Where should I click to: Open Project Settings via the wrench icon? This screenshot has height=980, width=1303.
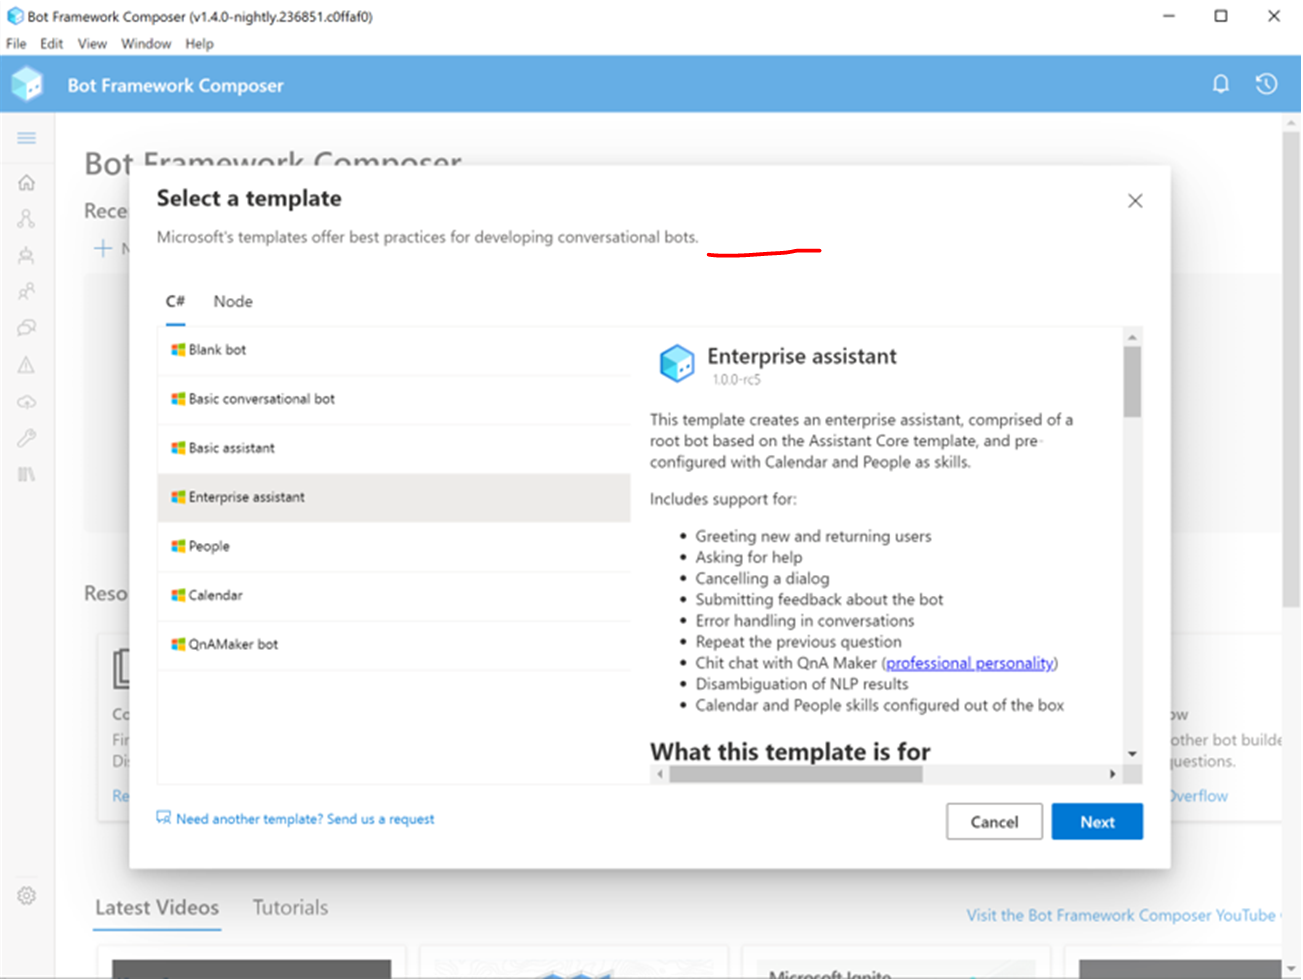coord(27,438)
